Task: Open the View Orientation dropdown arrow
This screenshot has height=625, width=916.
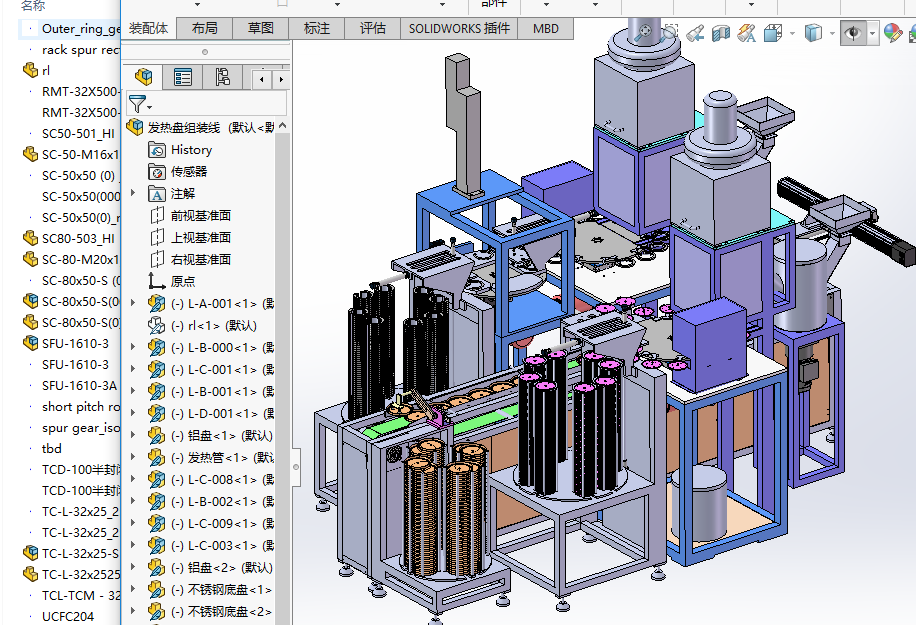Action: [x=792, y=34]
